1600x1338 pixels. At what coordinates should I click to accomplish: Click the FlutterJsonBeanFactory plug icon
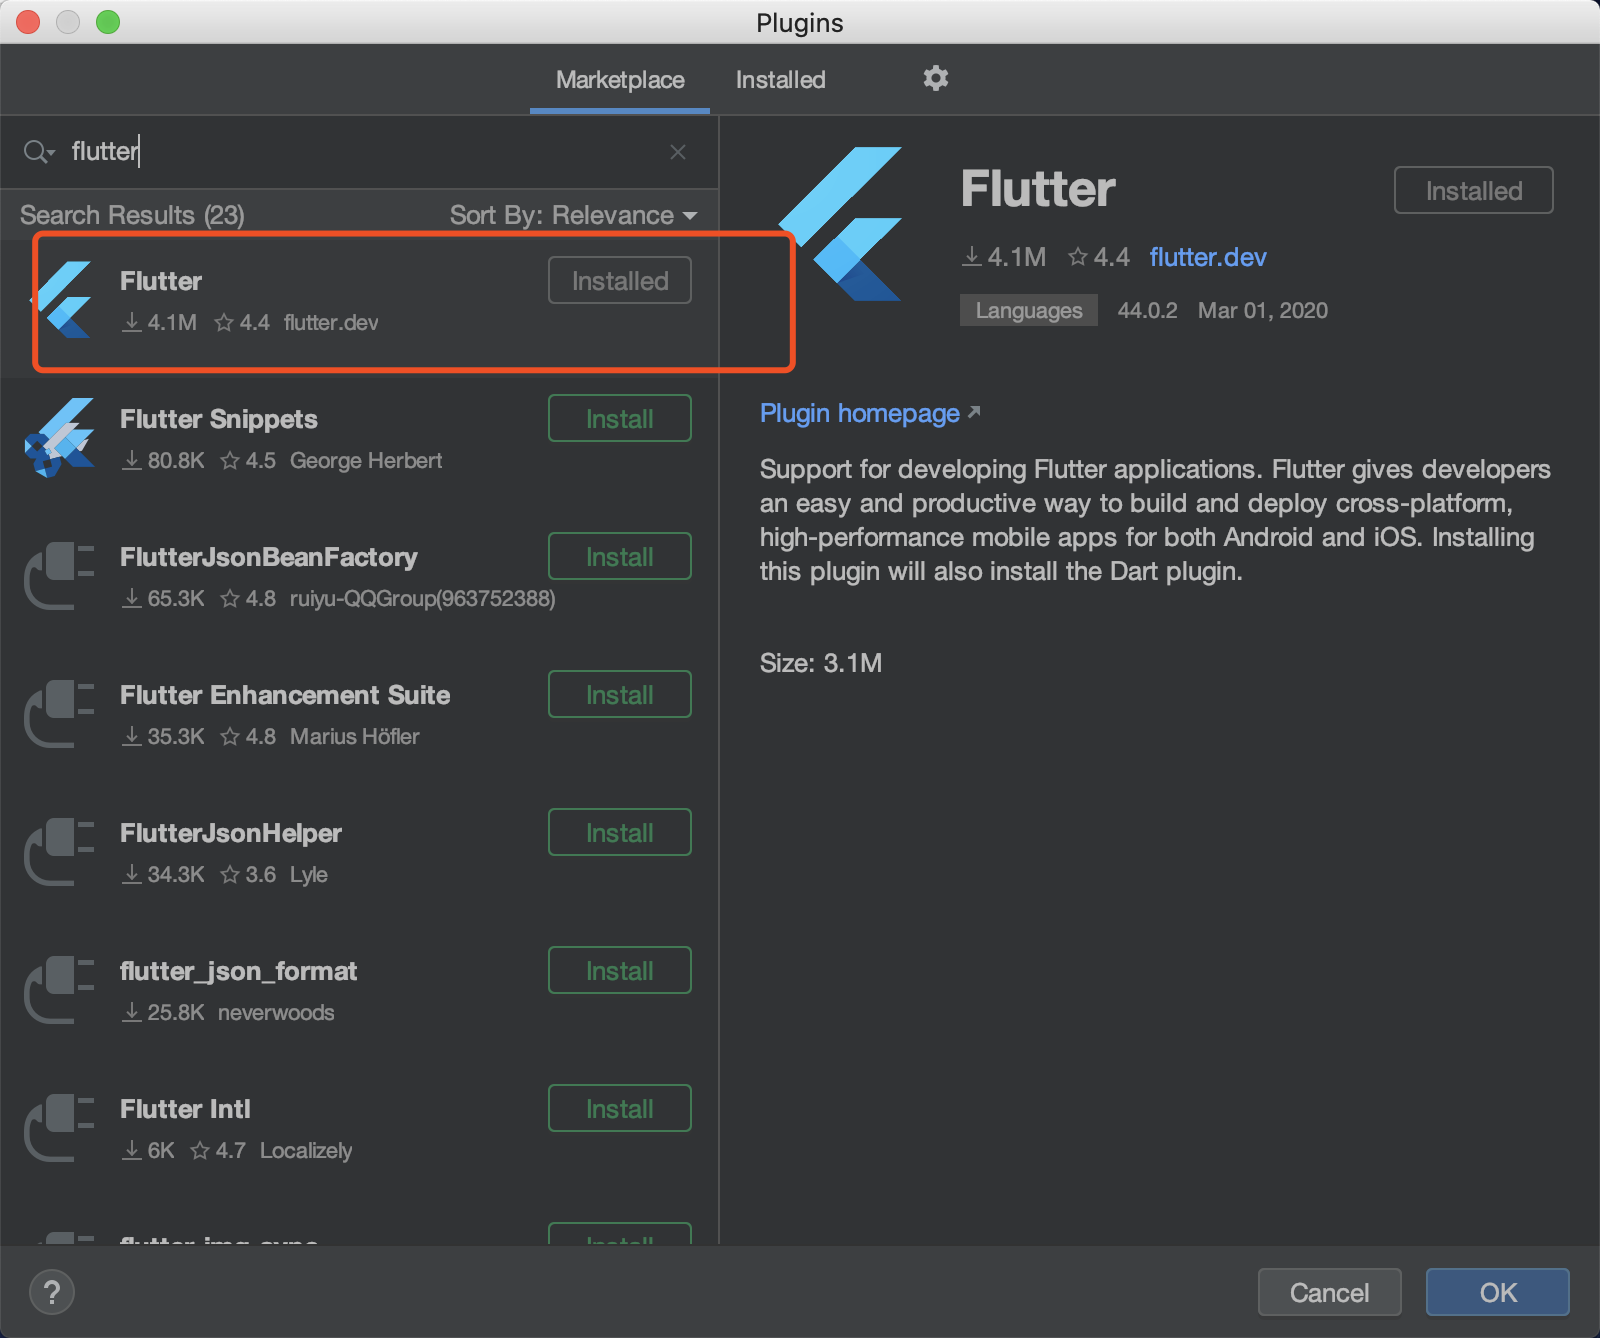60,576
